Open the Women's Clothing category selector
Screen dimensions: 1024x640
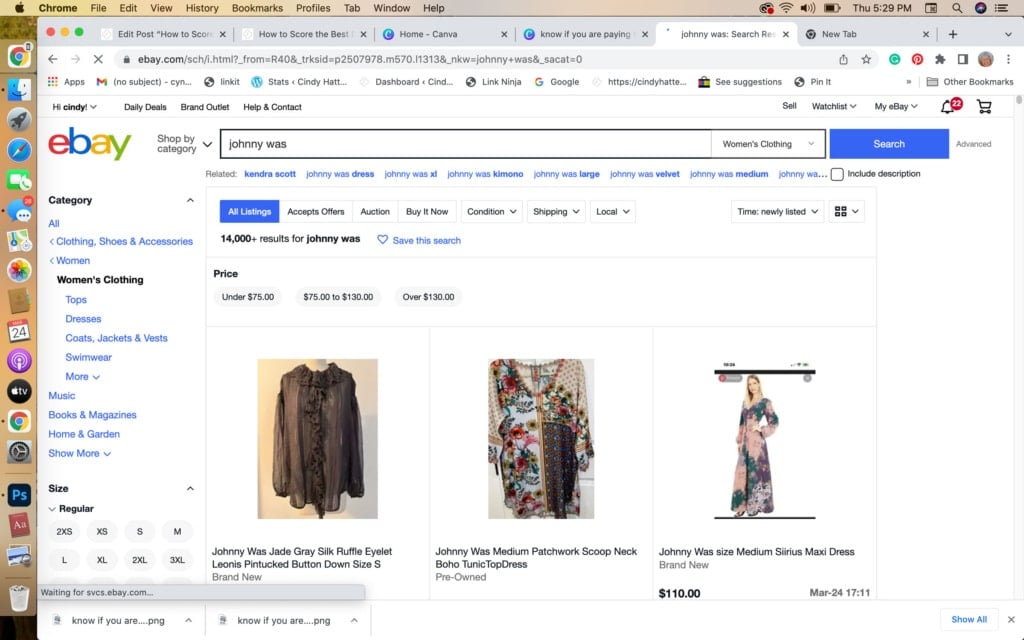[x=768, y=143]
